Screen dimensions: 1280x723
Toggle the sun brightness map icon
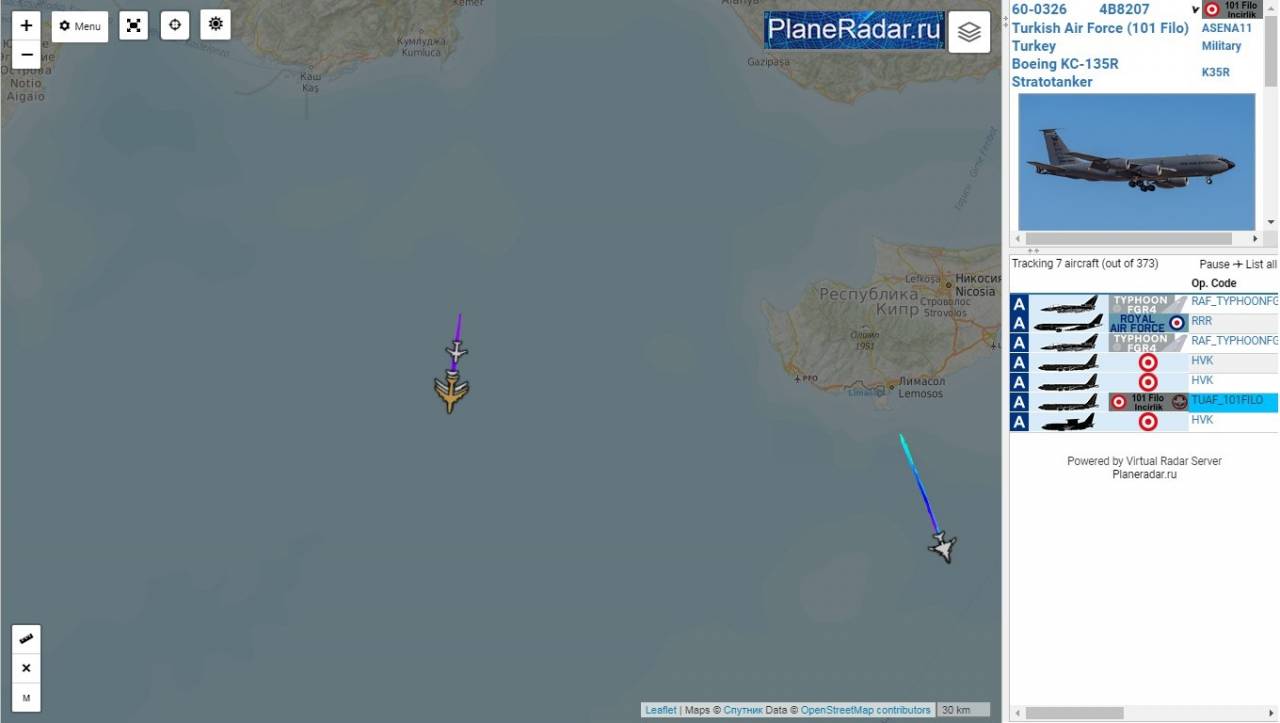[x=215, y=24]
